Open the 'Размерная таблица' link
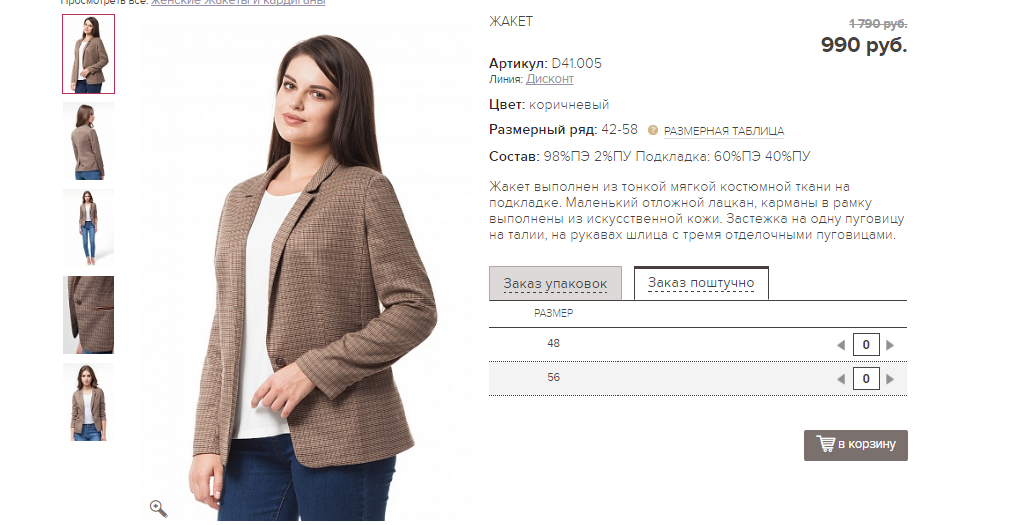The image size is (1033, 525). coord(723,131)
